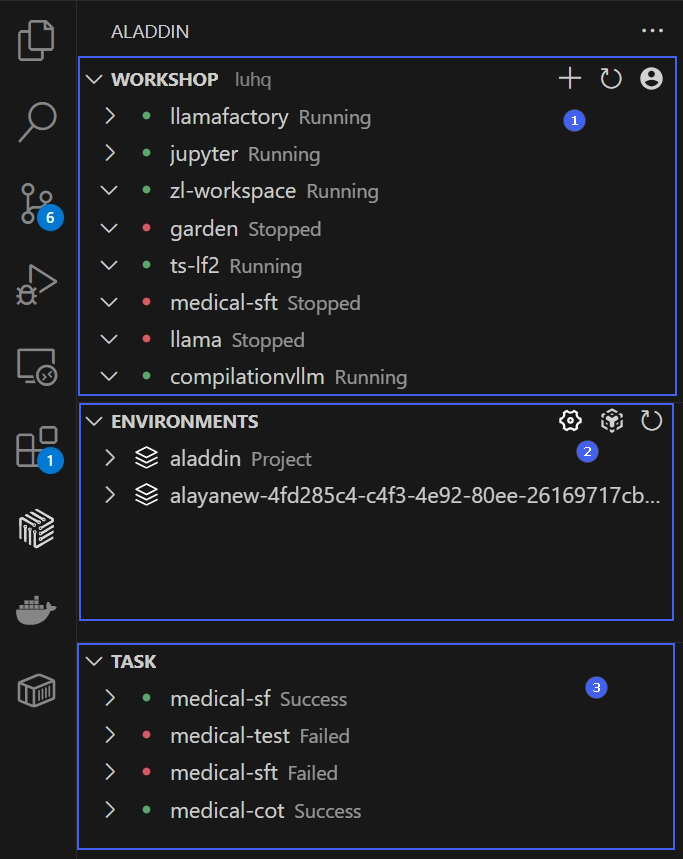Screen dimensions: 683x859
Task: Expand the llamafactory workshop item
Action: pos(110,117)
